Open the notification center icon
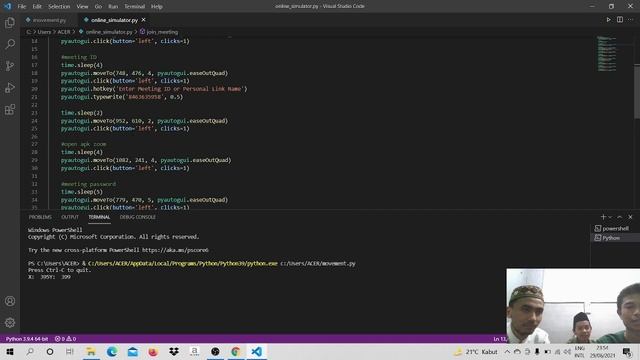 click(x=627, y=351)
